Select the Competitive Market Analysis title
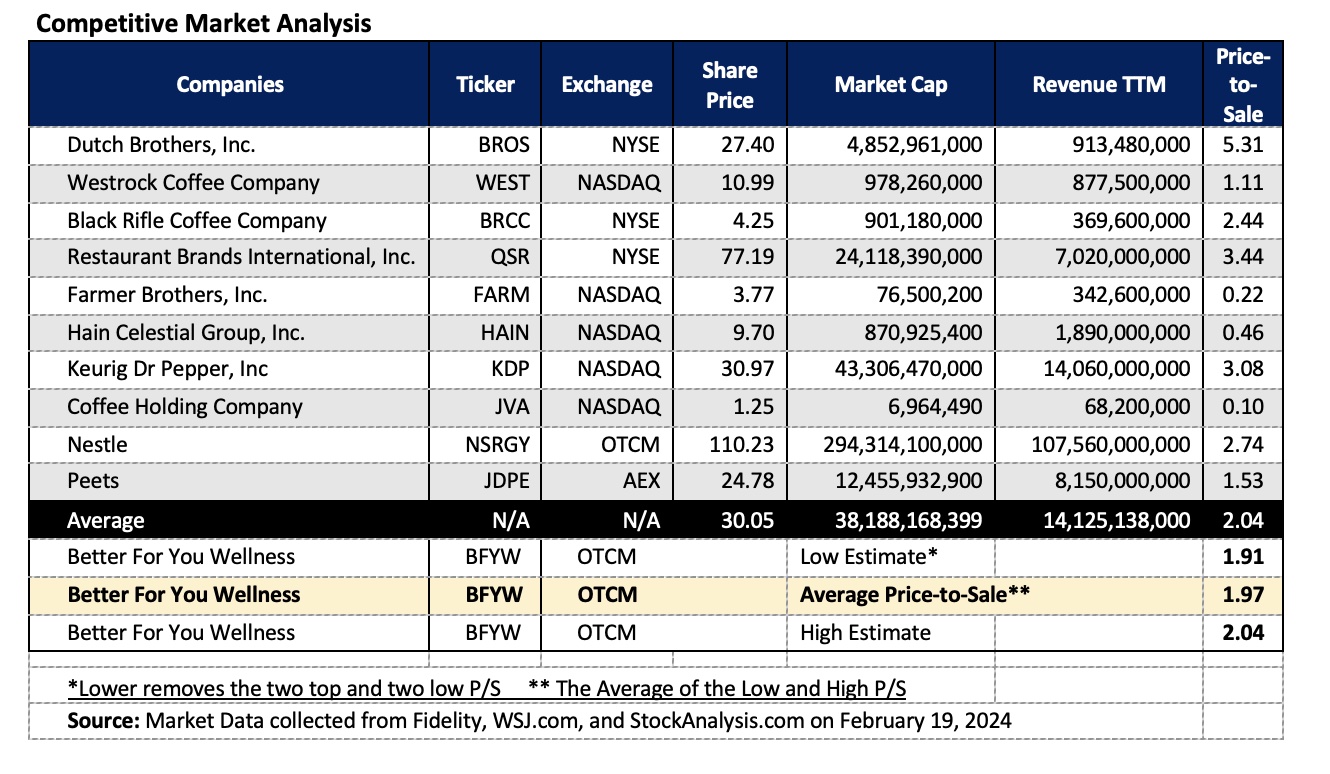Image resolution: width=1330 pixels, height=774 pixels. pos(204,24)
